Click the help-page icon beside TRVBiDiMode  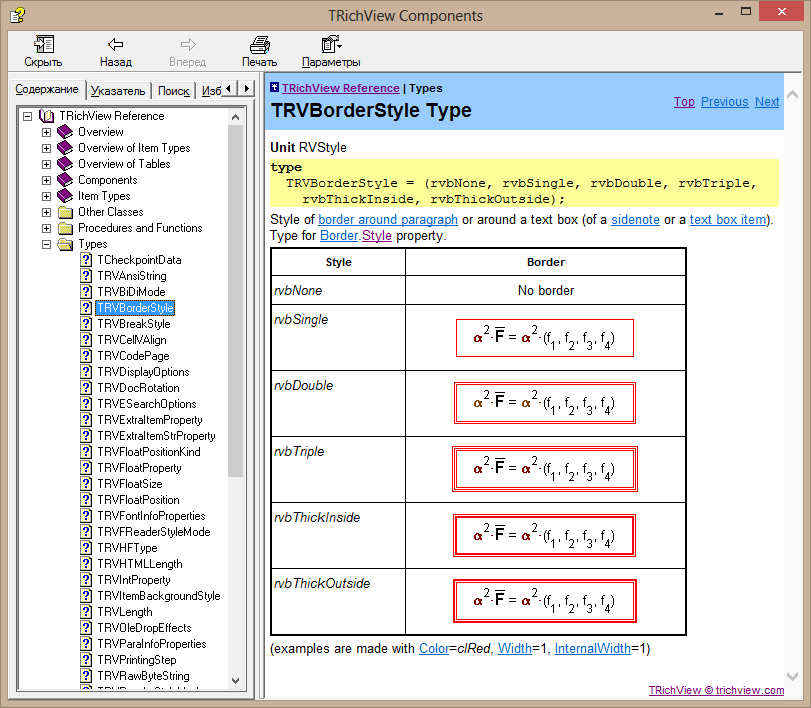(x=86, y=292)
